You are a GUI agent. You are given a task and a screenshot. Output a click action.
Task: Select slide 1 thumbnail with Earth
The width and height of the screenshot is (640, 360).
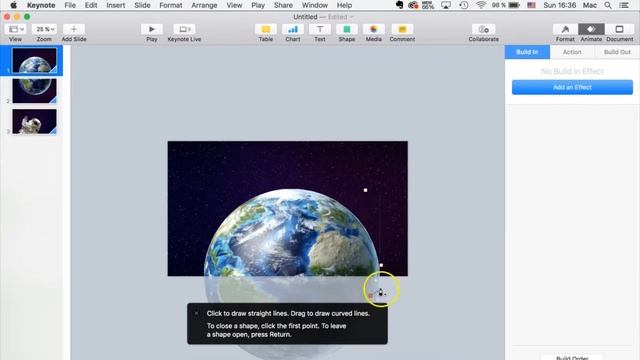(x=34, y=60)
